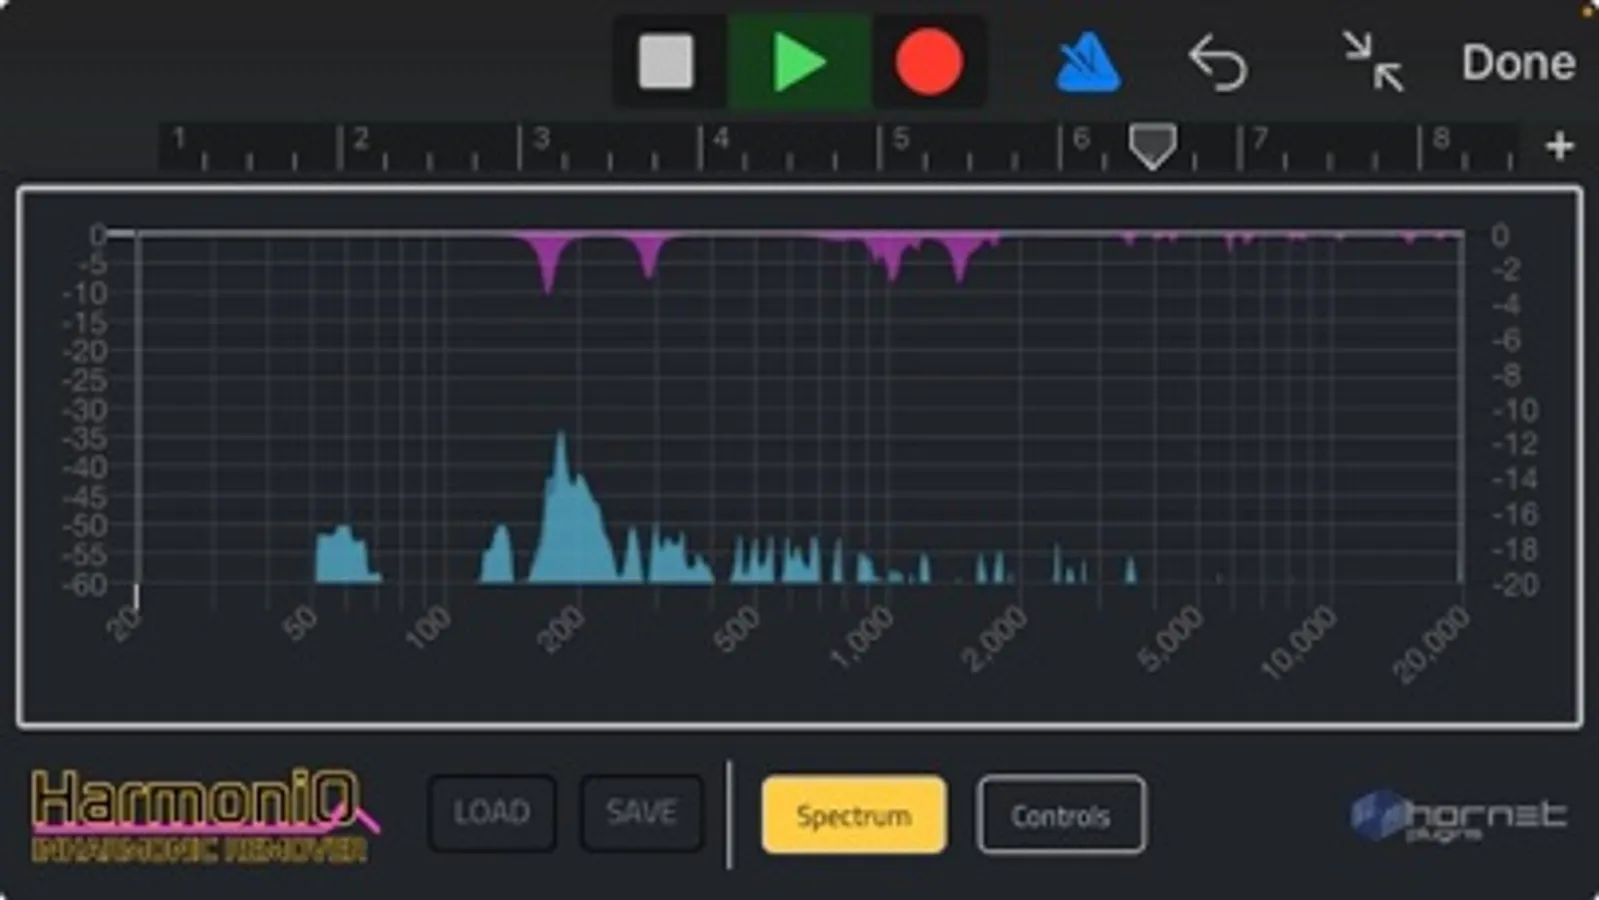
Task: Click the -60 level axis label
Action: [x=84, y=584]
